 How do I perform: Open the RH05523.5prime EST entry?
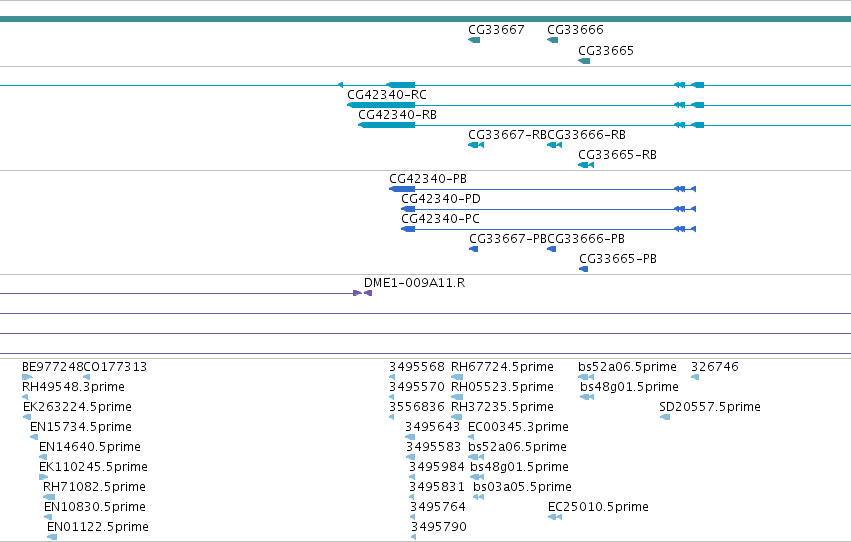pos(503,387)
